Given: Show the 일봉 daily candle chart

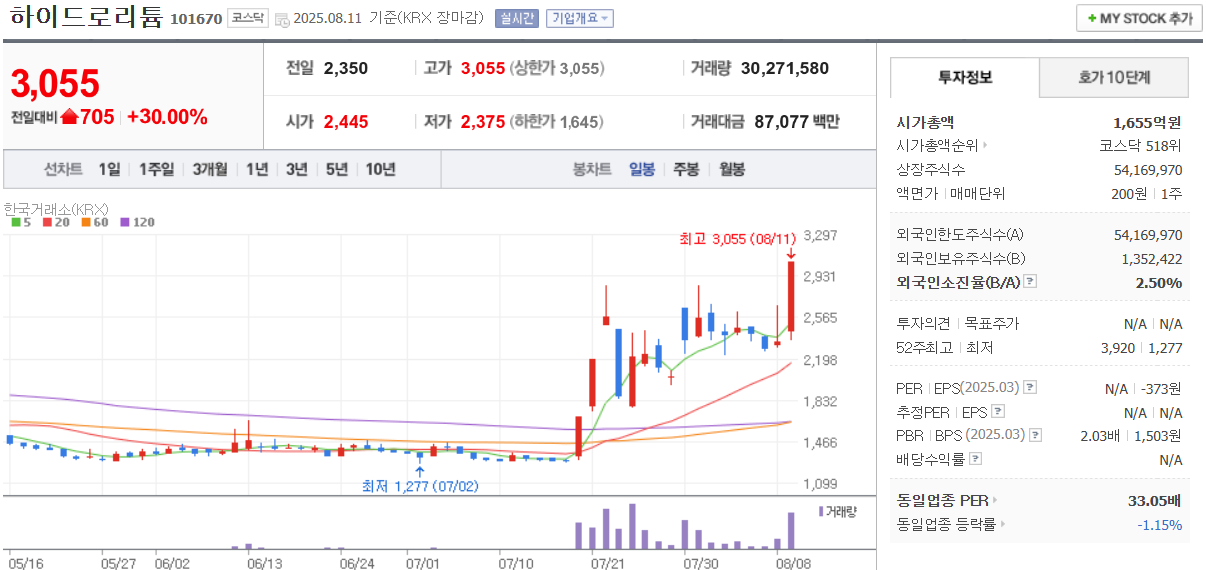Looking at the screenshot, I should pyautogui.click(x=642, y=169).
